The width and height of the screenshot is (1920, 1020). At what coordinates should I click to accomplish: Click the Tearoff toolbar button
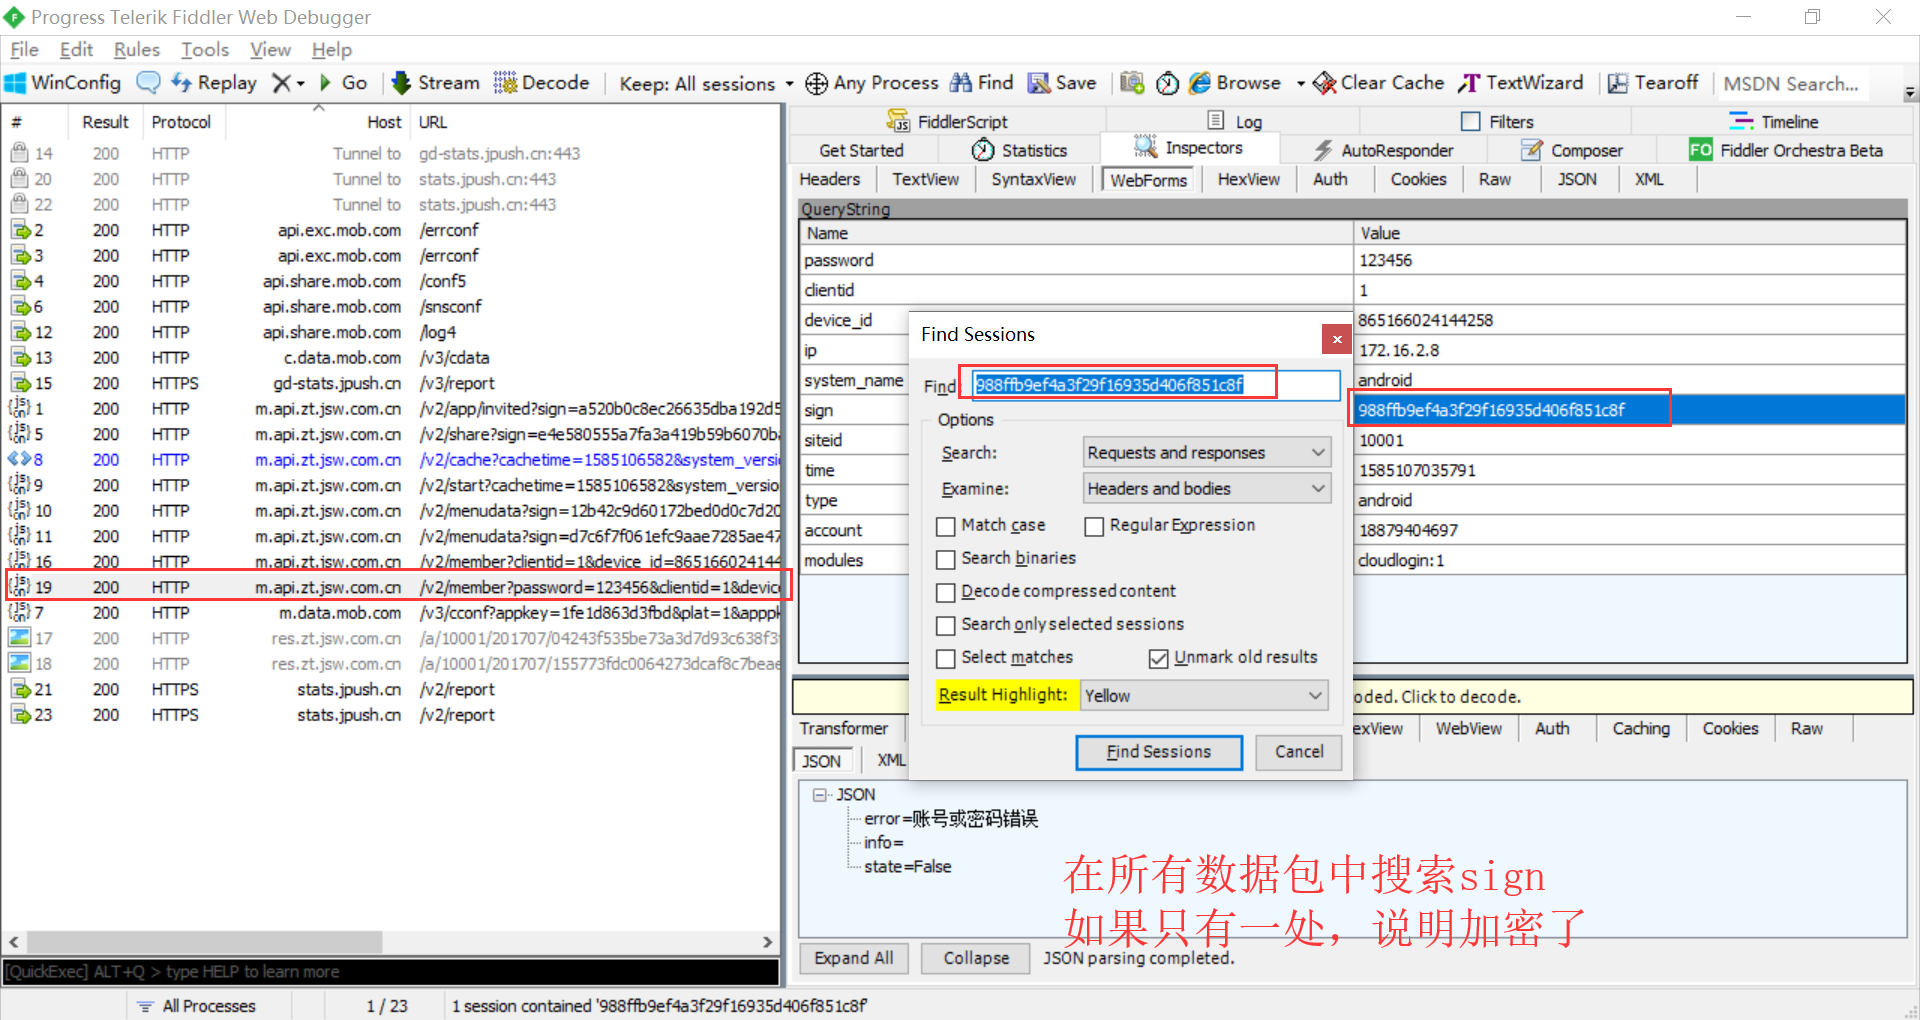[1653, 83]
